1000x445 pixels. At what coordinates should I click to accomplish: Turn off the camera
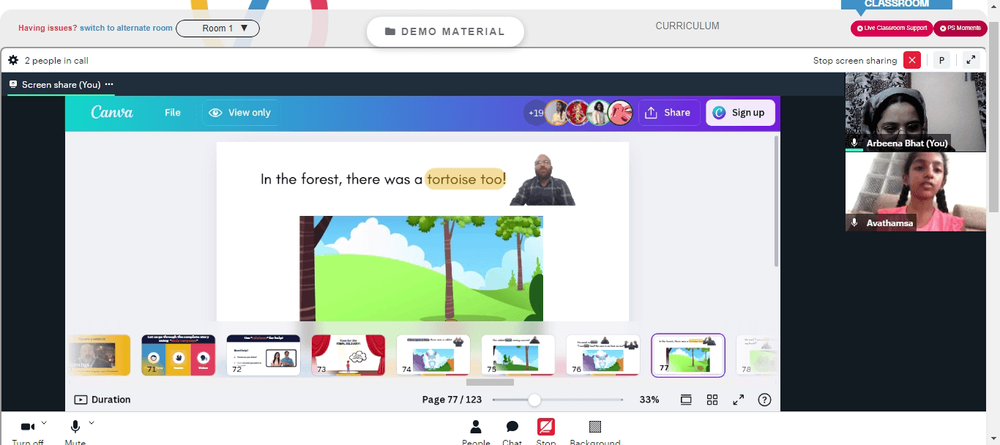pyautogui.click(x=27, y=432)
